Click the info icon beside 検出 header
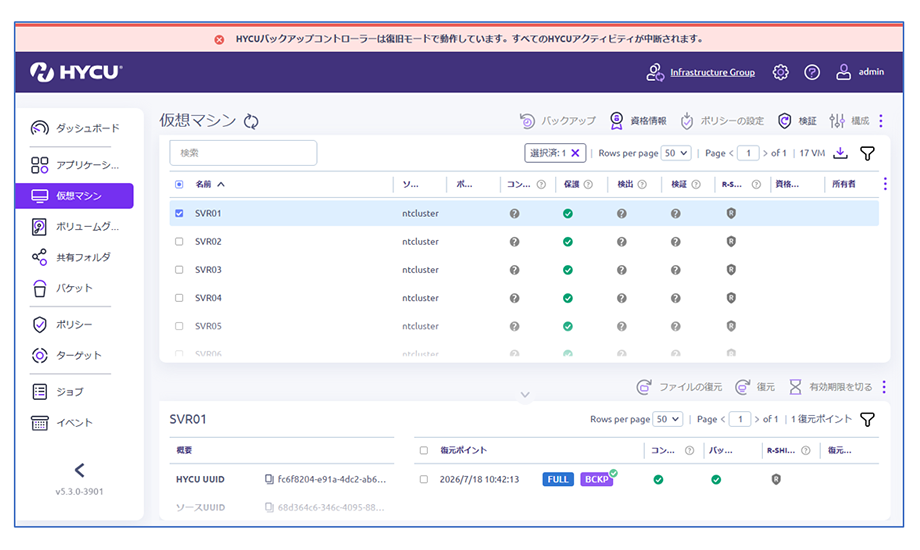 (642, 184)
